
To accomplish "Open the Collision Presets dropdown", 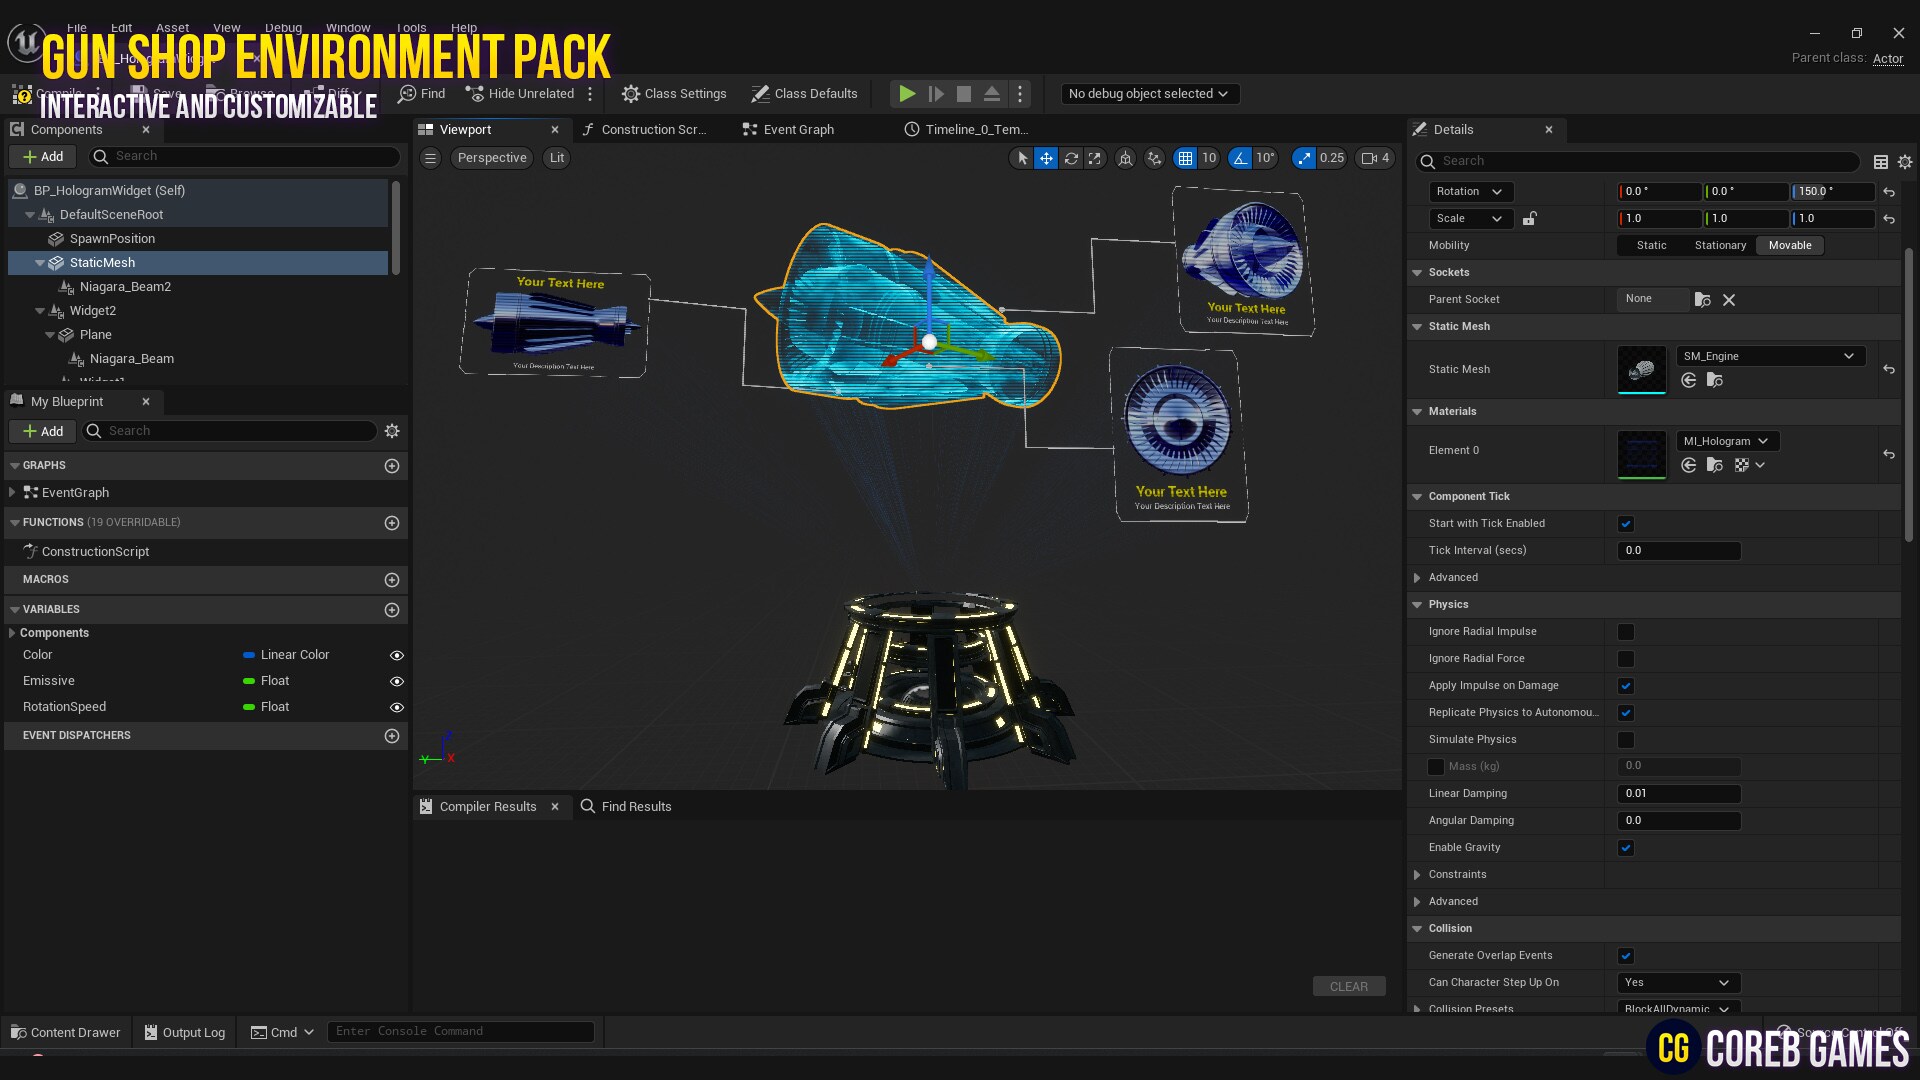I will coord(1678,1008).
